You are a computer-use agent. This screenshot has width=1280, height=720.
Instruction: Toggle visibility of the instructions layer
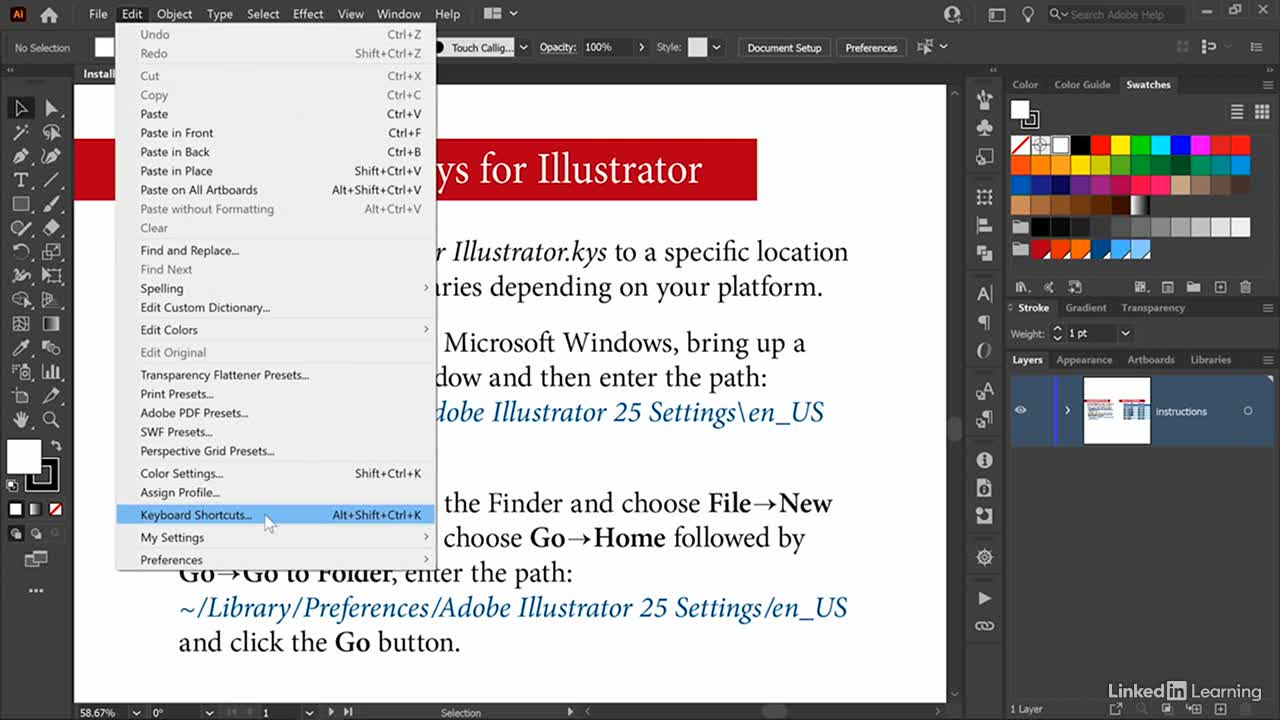pyautogui.click(x=1021, y=411)
